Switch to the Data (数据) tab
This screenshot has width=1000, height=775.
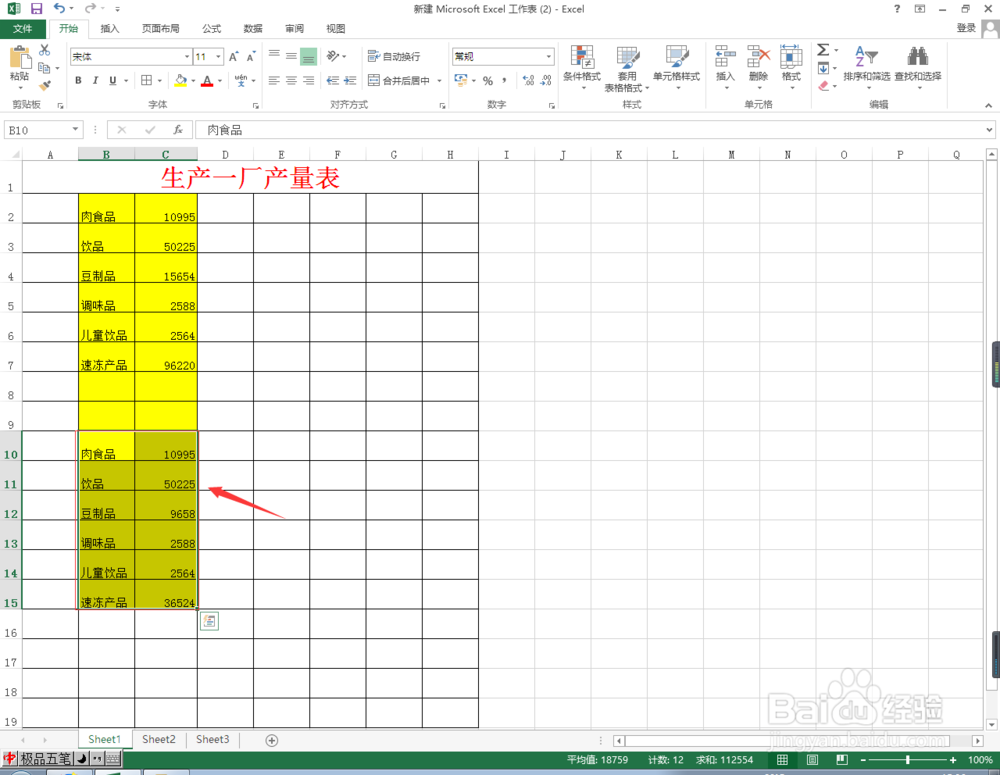[253, 29]
